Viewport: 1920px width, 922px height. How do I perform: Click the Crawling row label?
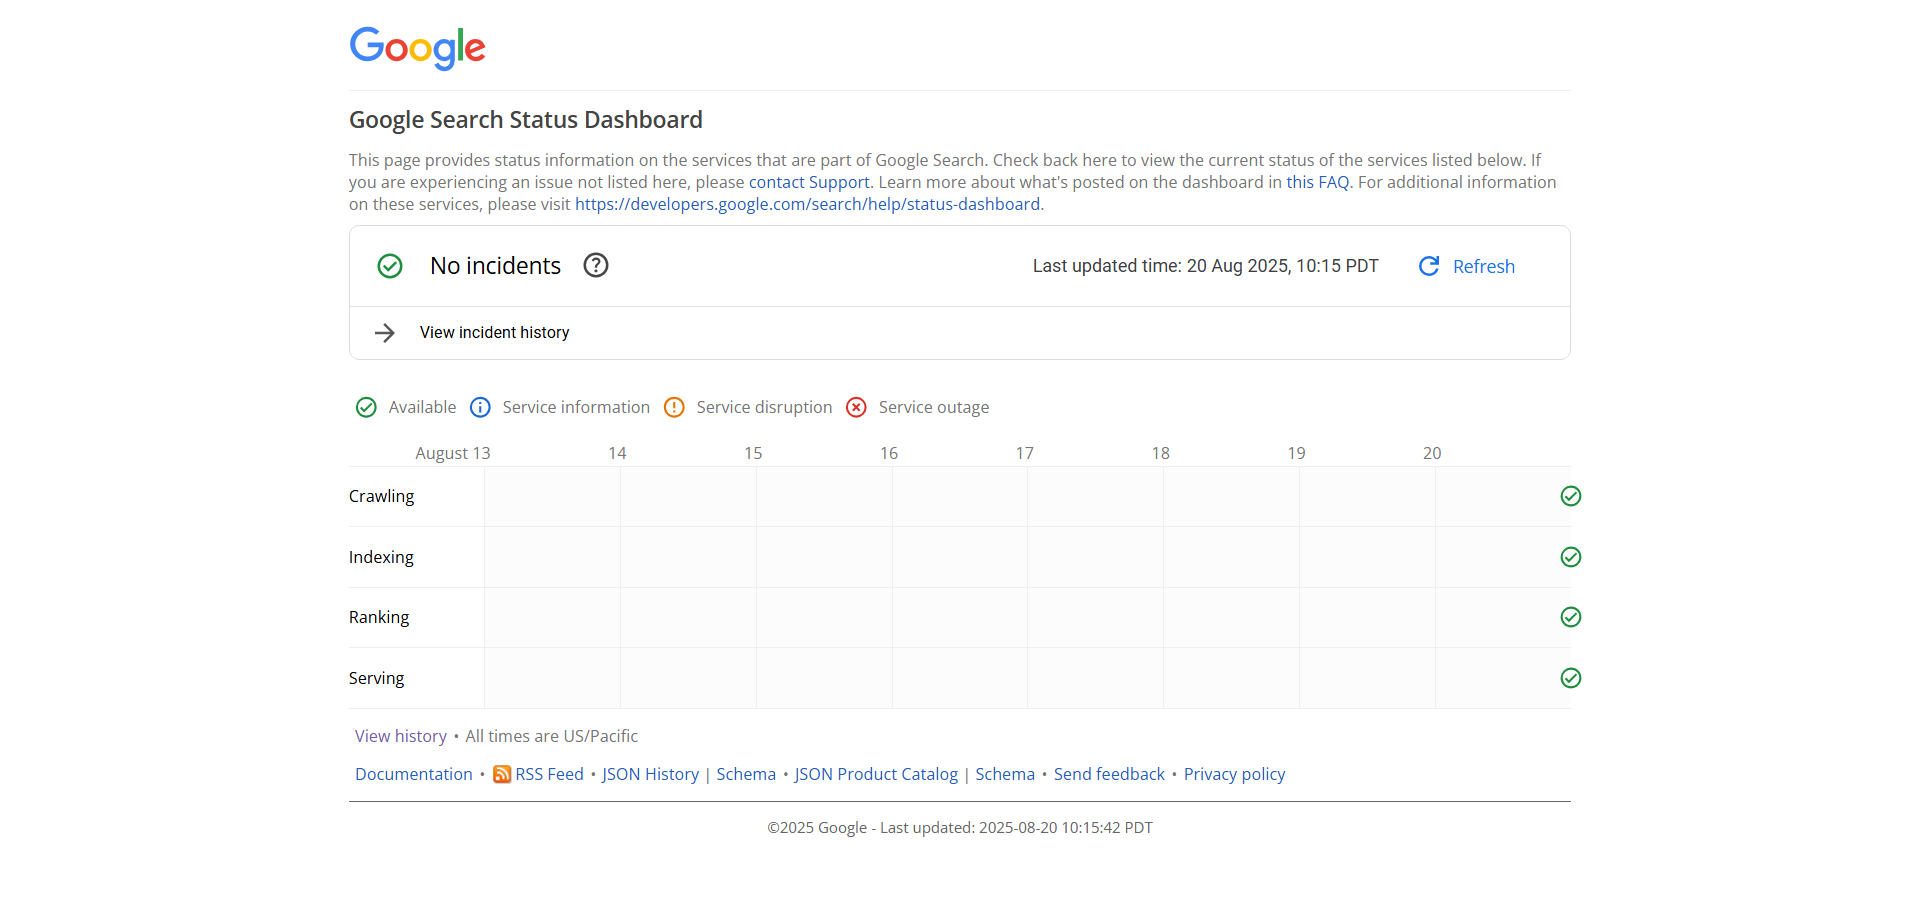(381, 496)
